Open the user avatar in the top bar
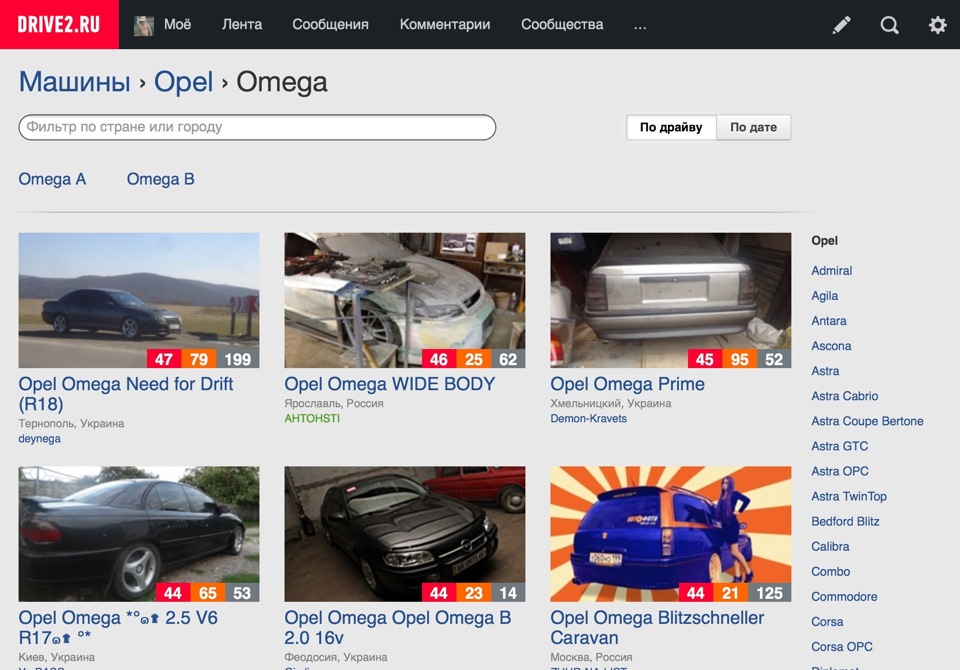 pyautogui.click(x=144, y=25)
